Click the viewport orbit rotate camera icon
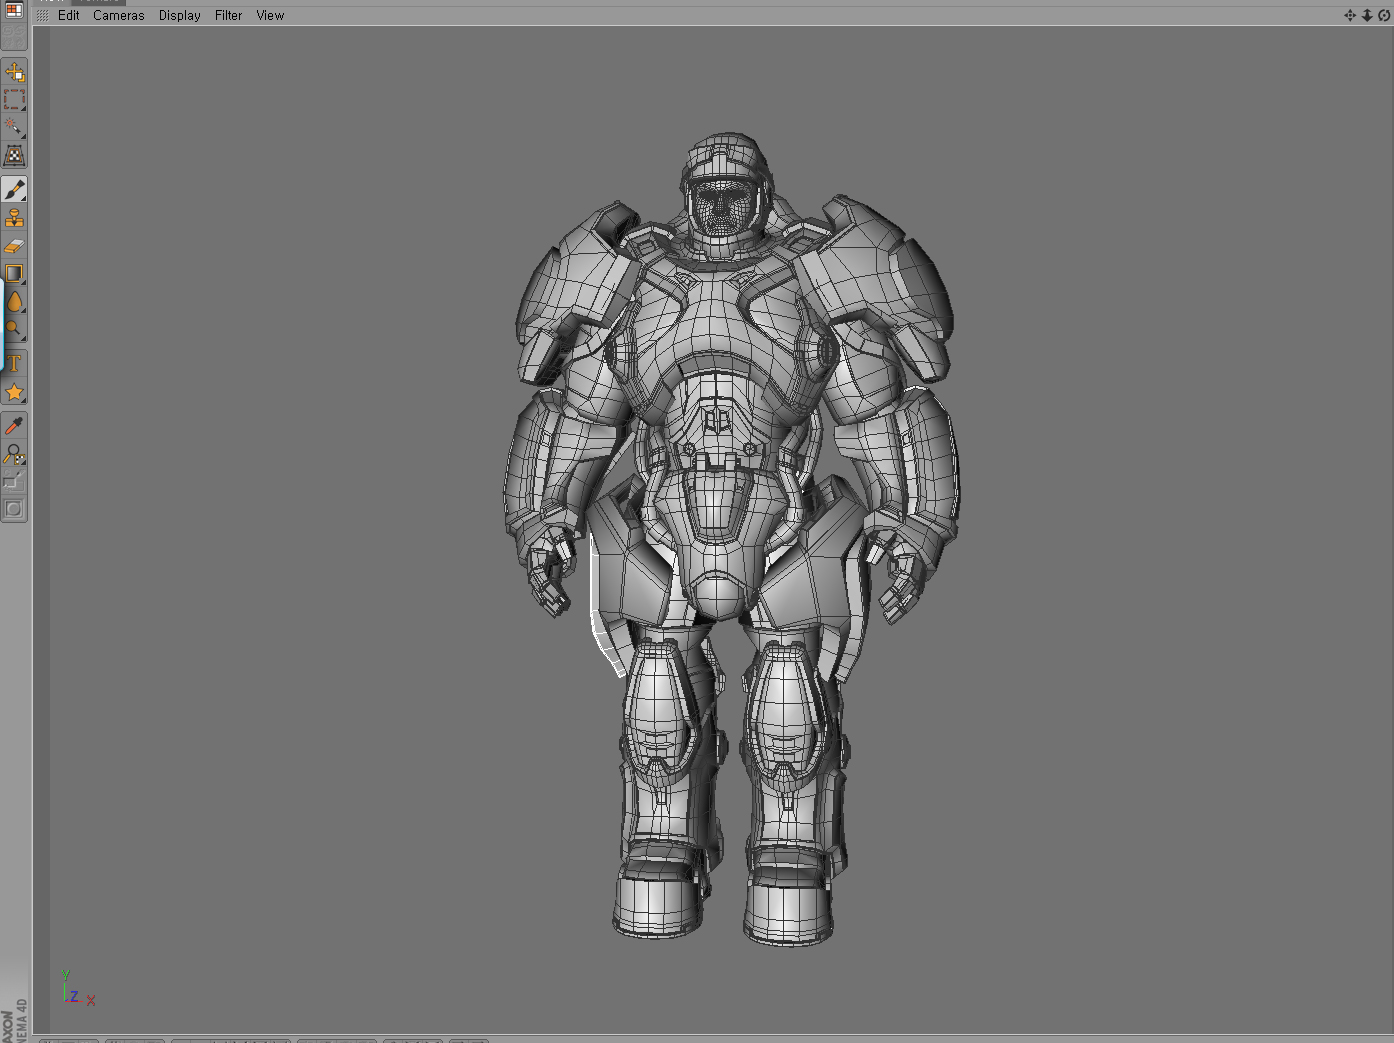 coord(1384,15)
